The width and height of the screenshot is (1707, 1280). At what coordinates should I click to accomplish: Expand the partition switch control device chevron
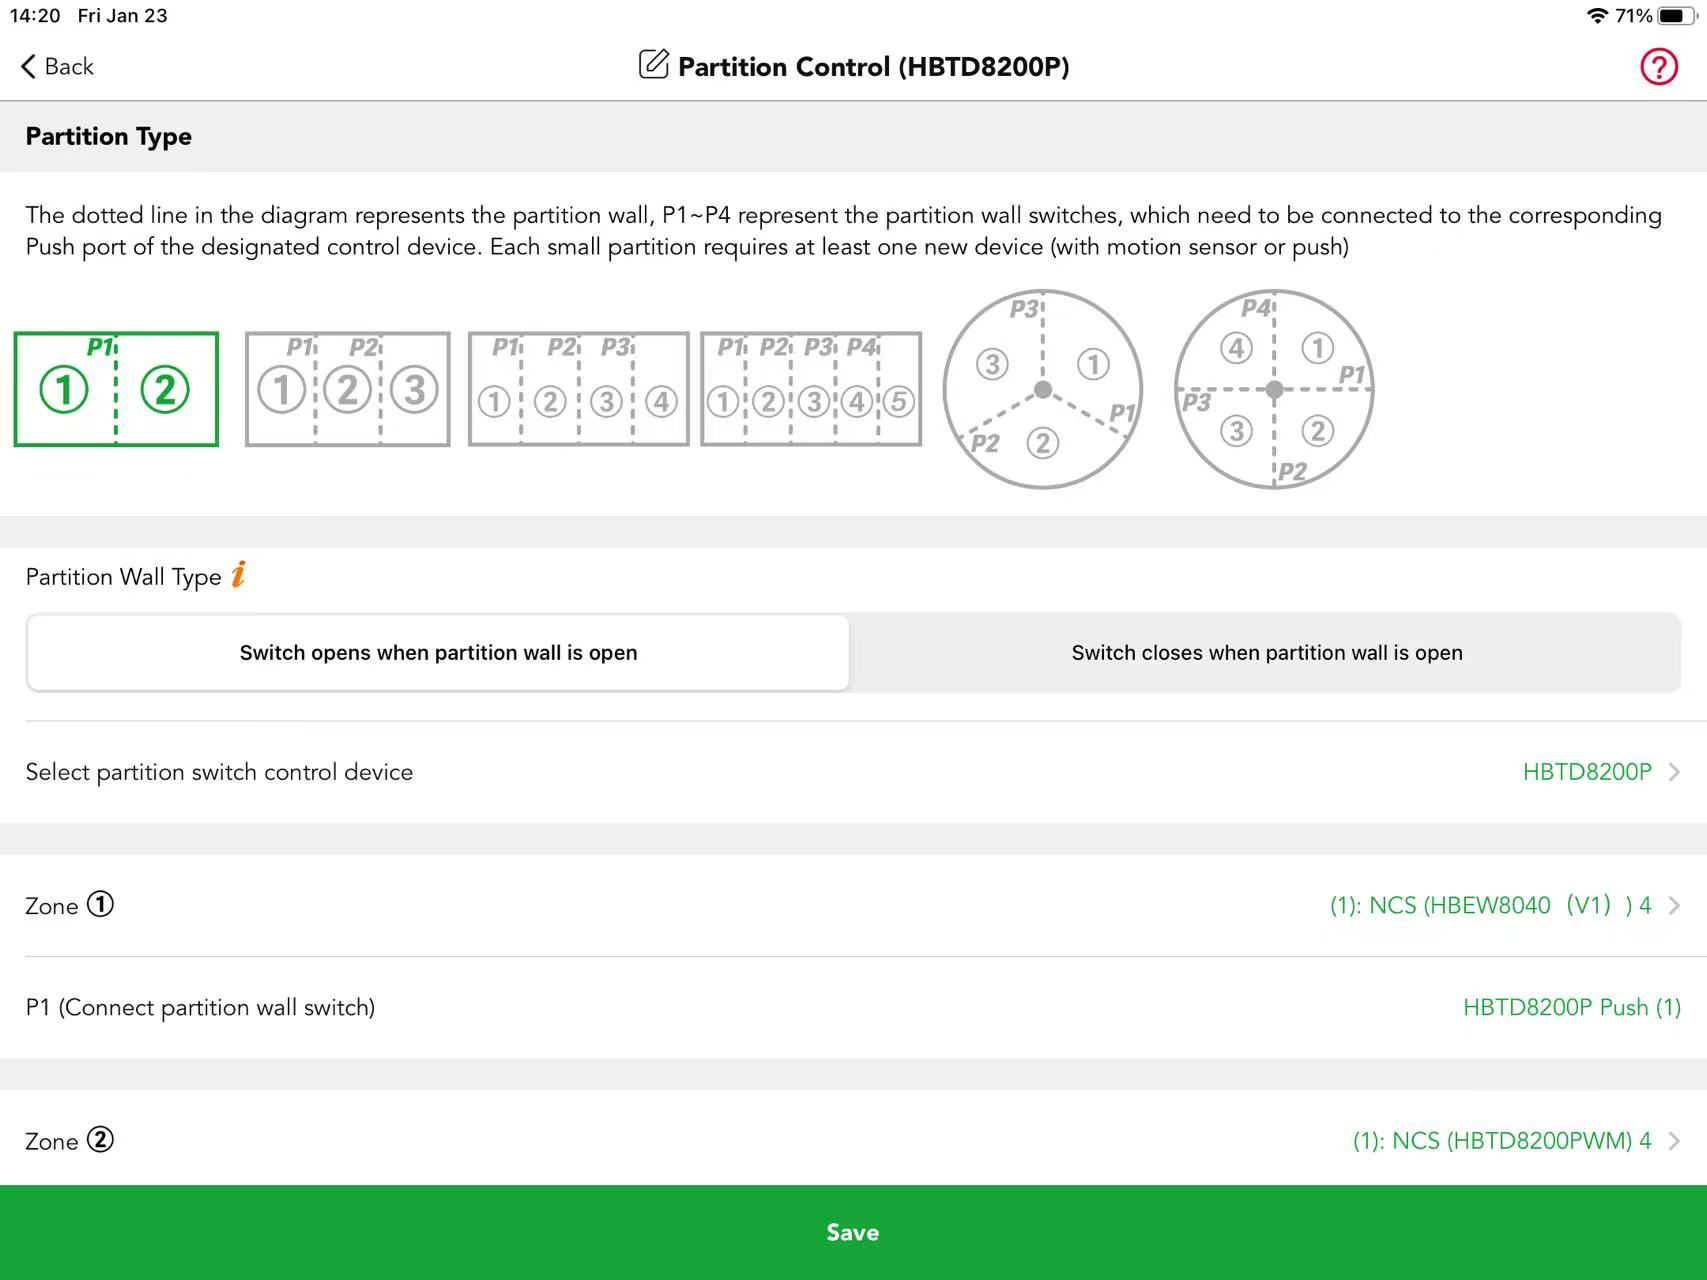[1674, 772]
